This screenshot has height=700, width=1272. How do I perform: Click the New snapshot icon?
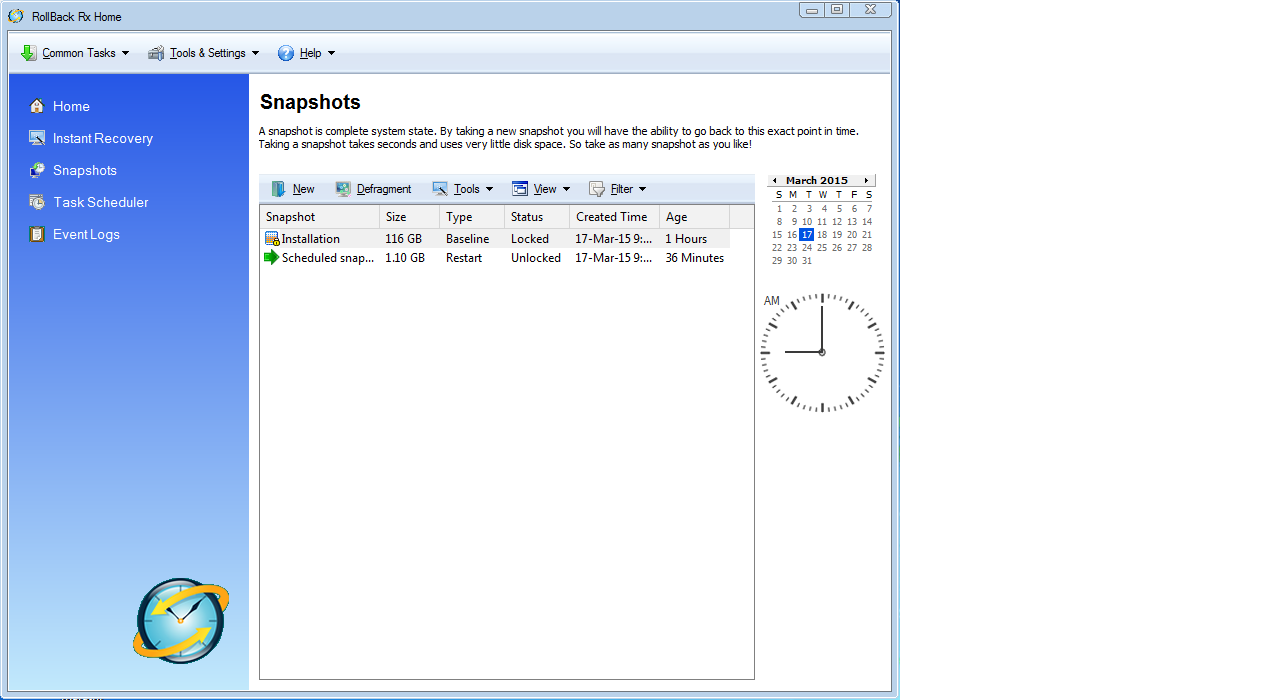click(279, 189)
